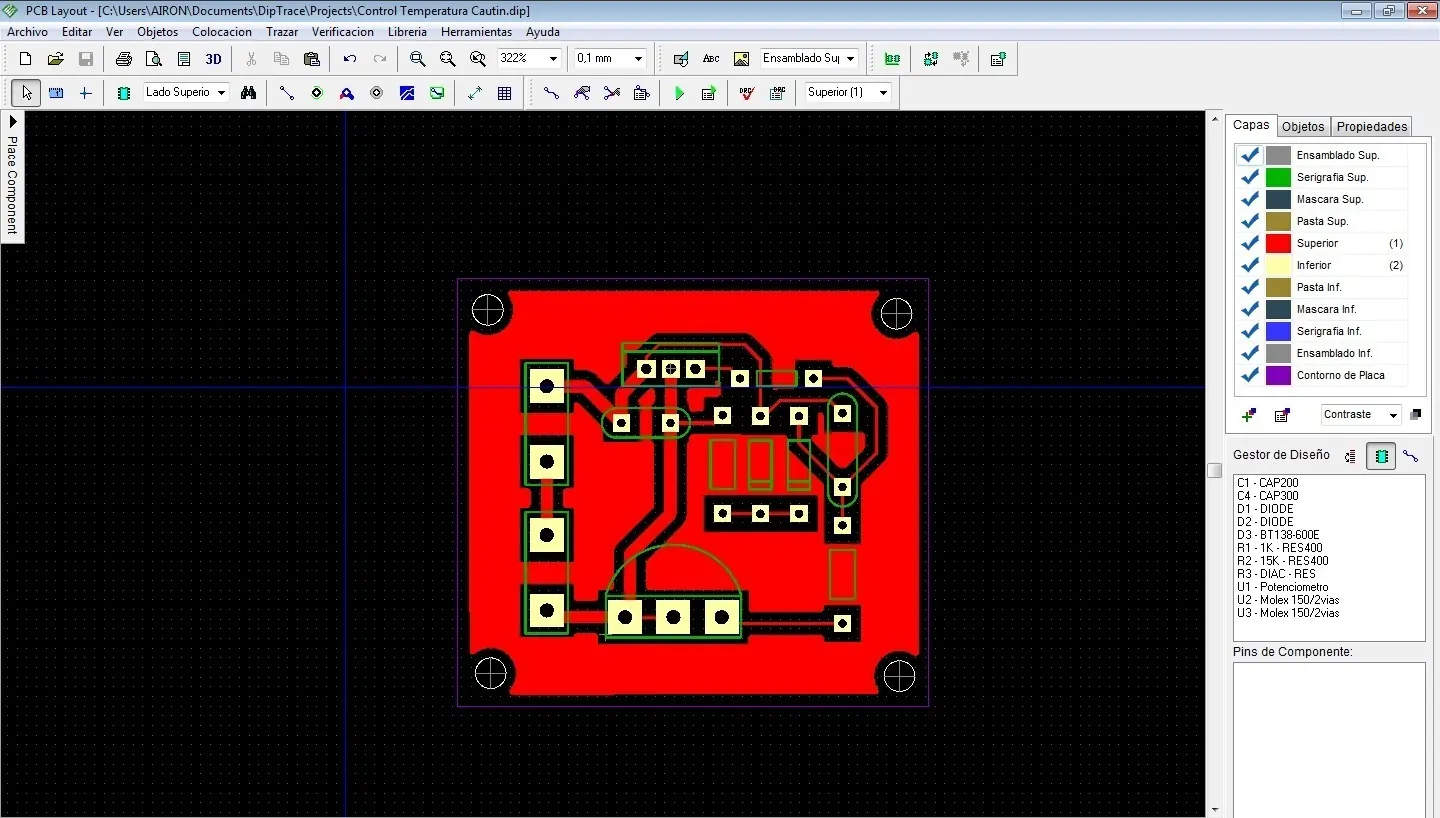
Task: Toggle Mascara Inf. layer visibility
Action: tap(1249, 310)
